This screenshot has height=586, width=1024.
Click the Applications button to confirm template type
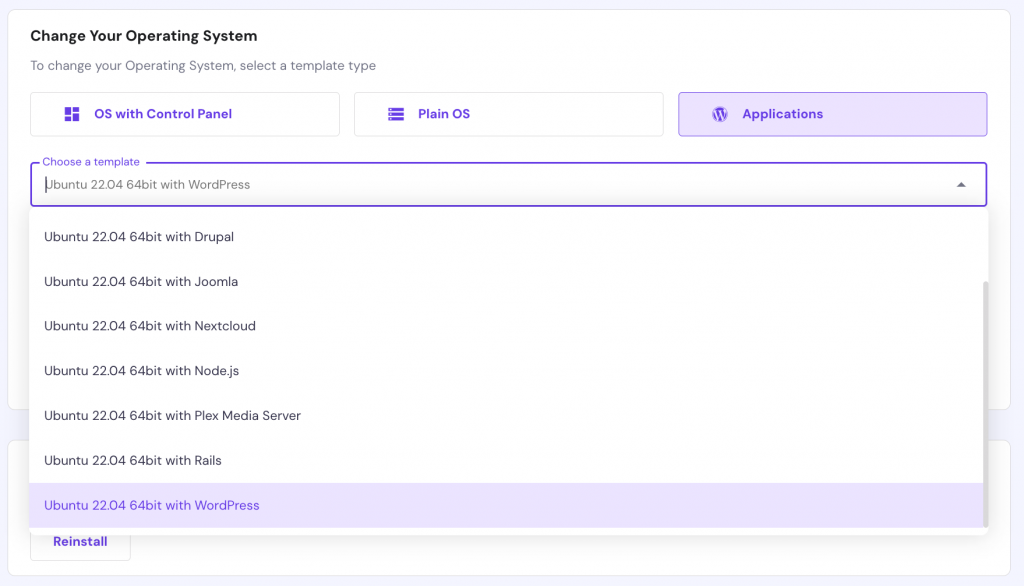pos(832,114)
